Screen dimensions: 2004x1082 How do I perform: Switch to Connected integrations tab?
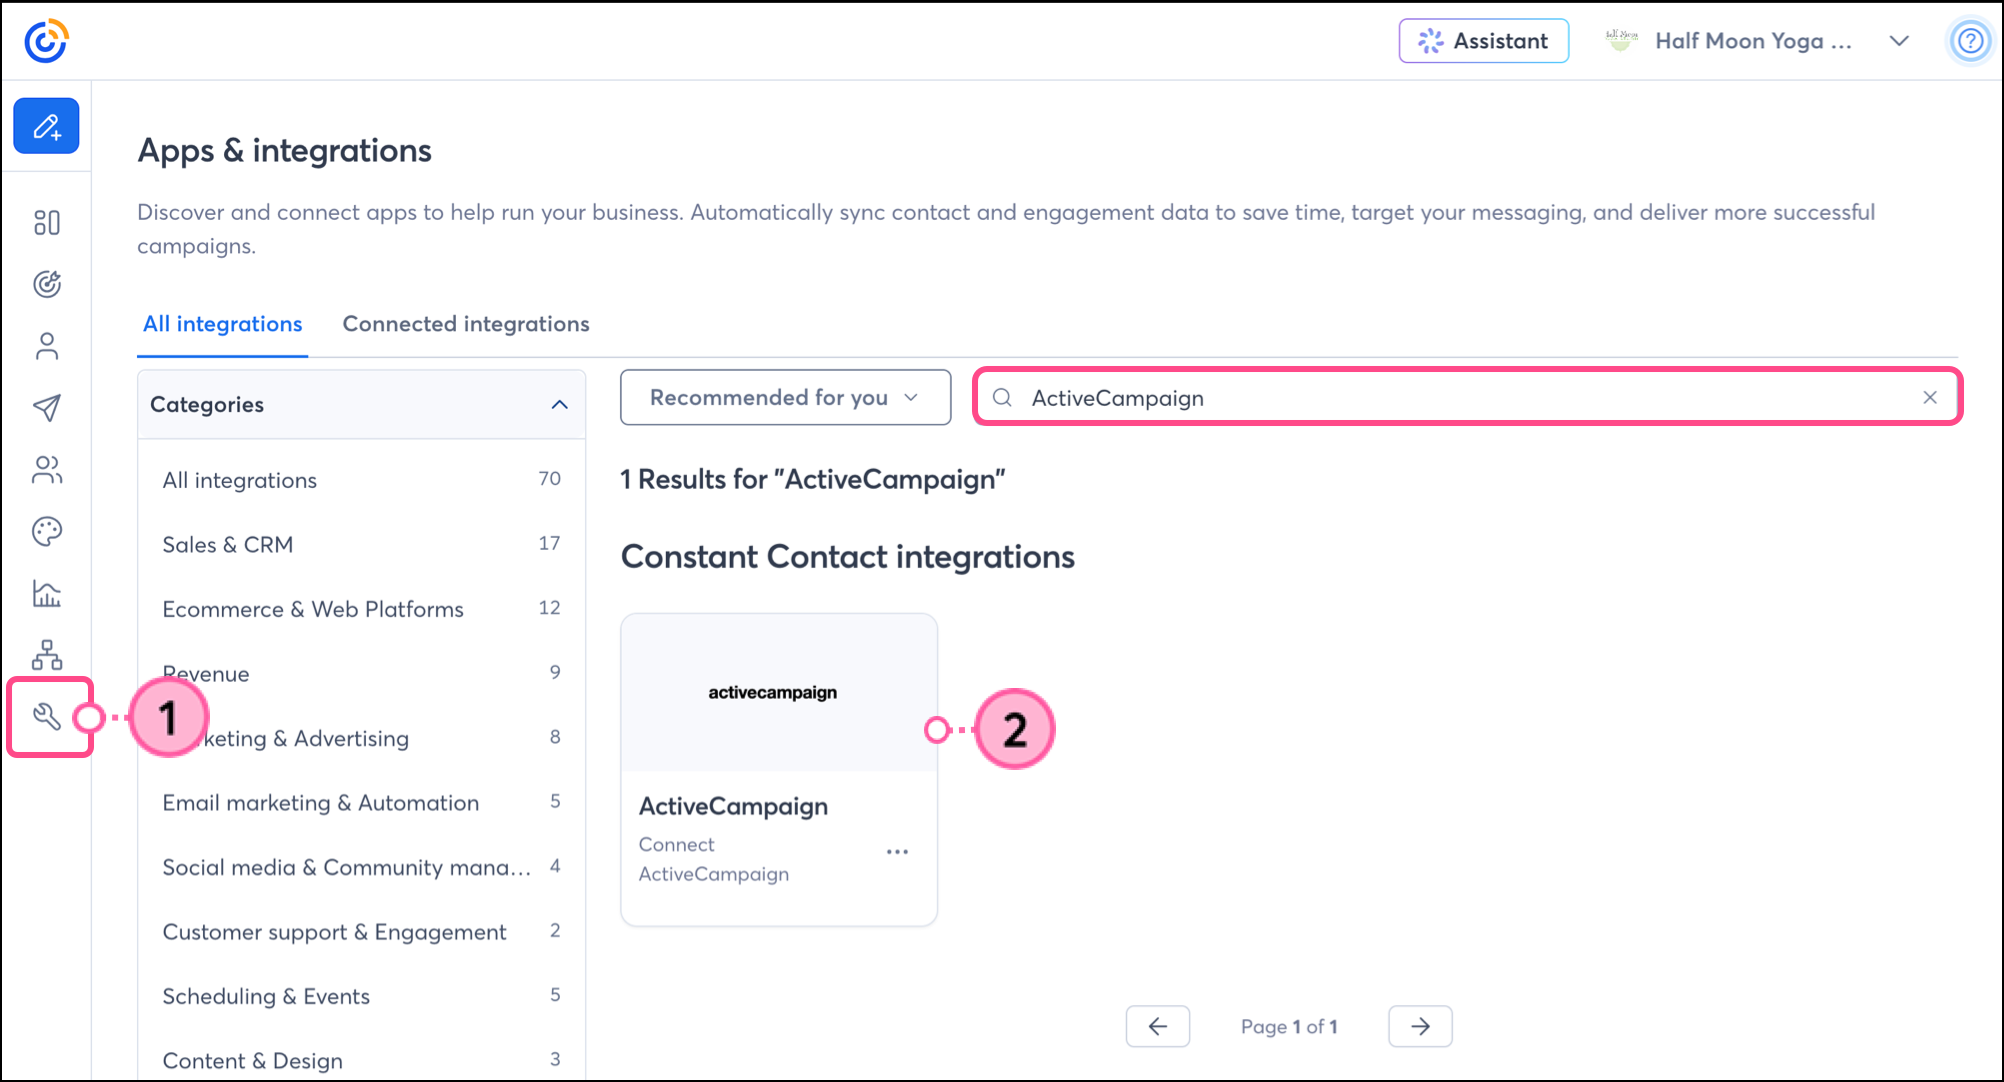[466, 324]
